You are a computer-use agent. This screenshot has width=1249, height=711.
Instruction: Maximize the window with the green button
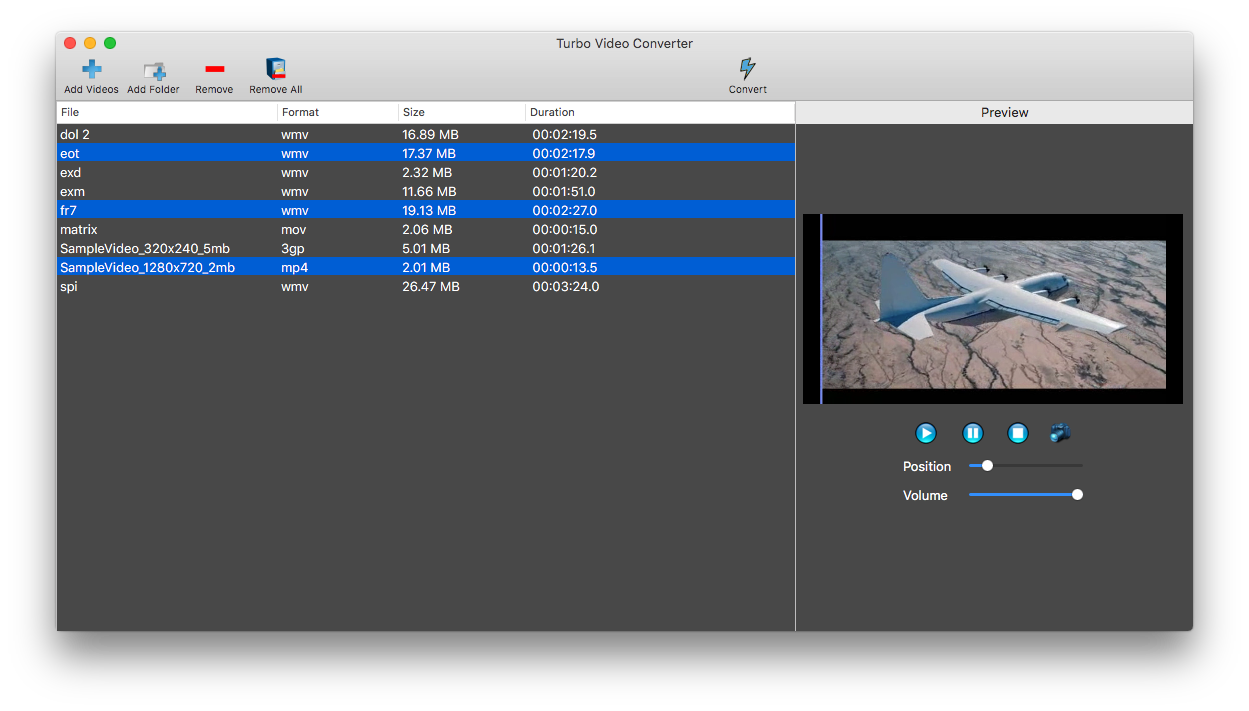110,43
